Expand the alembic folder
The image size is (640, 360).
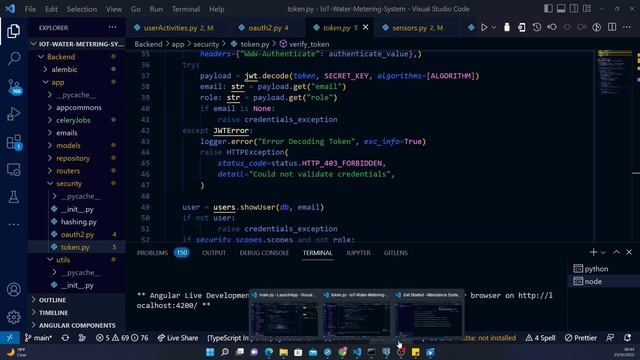pyautogui.click(x=64, y=69)
